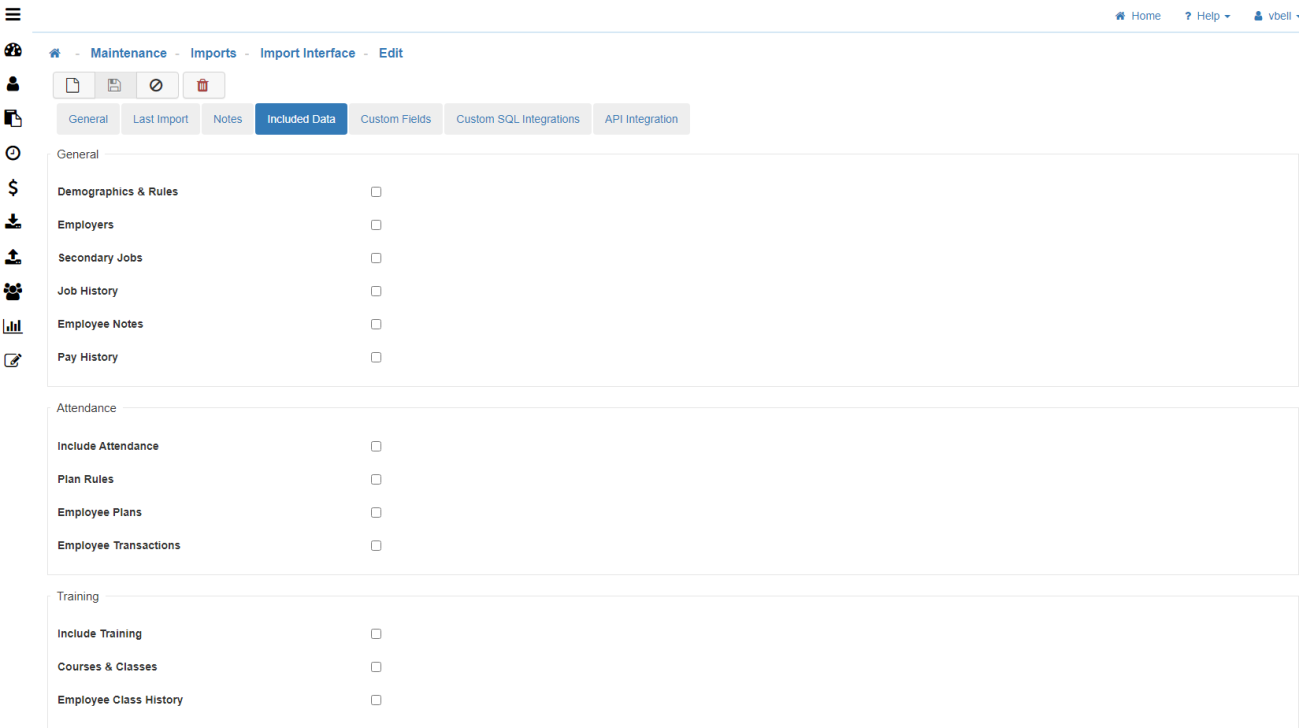This screenshot has height=728, width=1299.
Task: Click the red trash delete button
Action: 203,86
